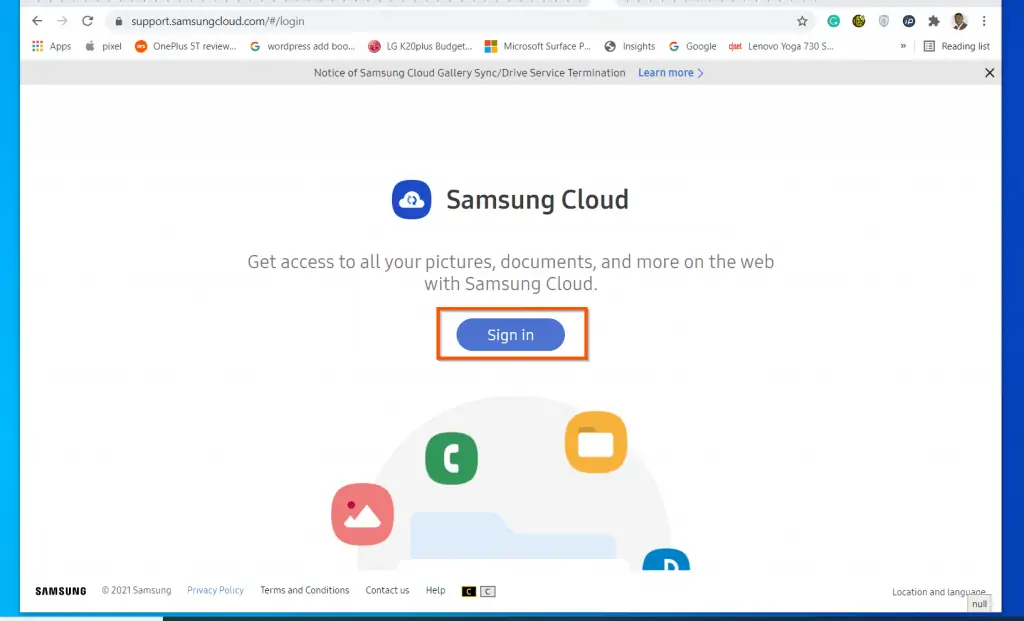Screen dimensions: 1024x621
Task: Expand the bookmarks overflow chevron
Action: 903,45
